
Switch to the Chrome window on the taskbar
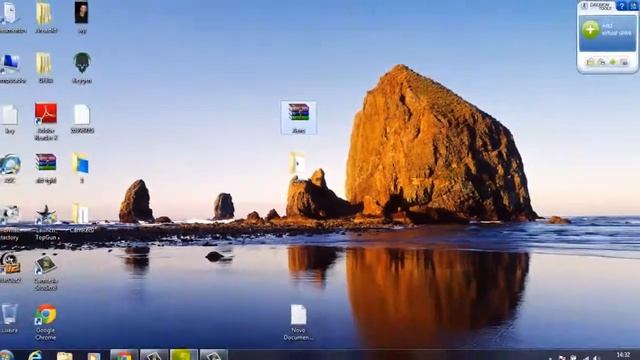[124, 355]
